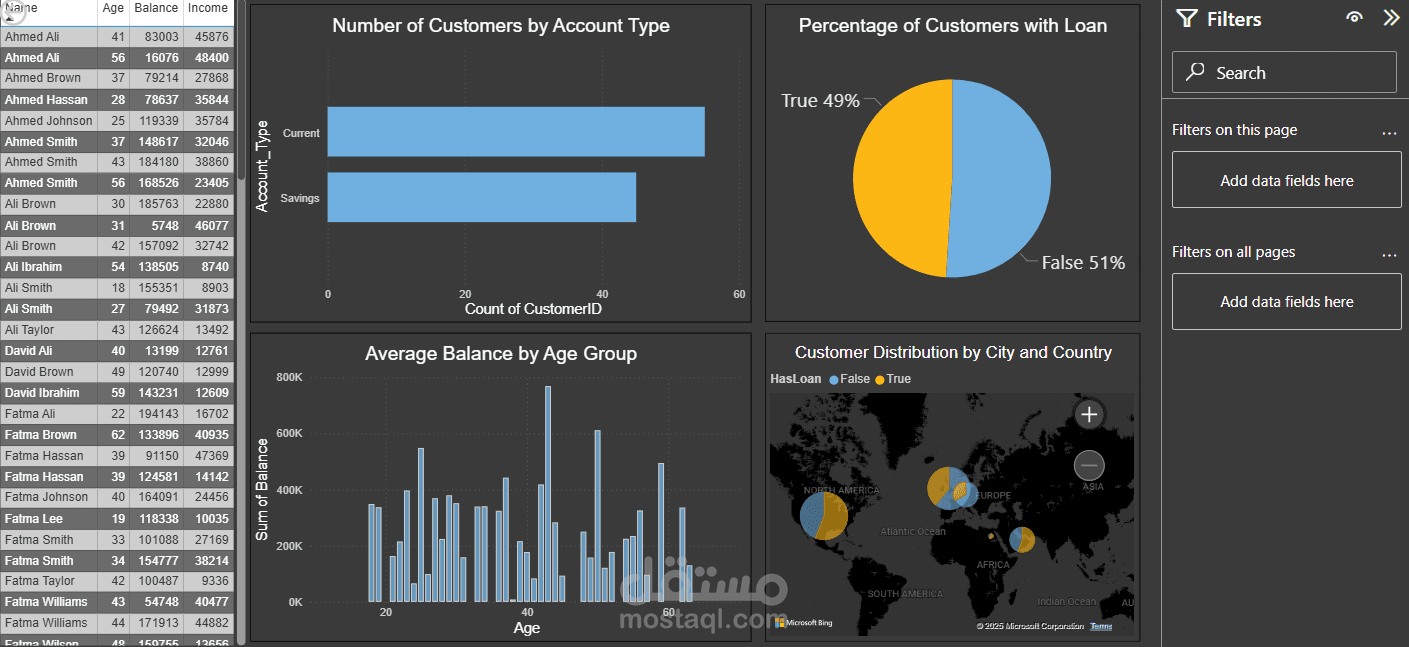Click Add data fields here under Filters on all pages

(x=1286, y=301)
